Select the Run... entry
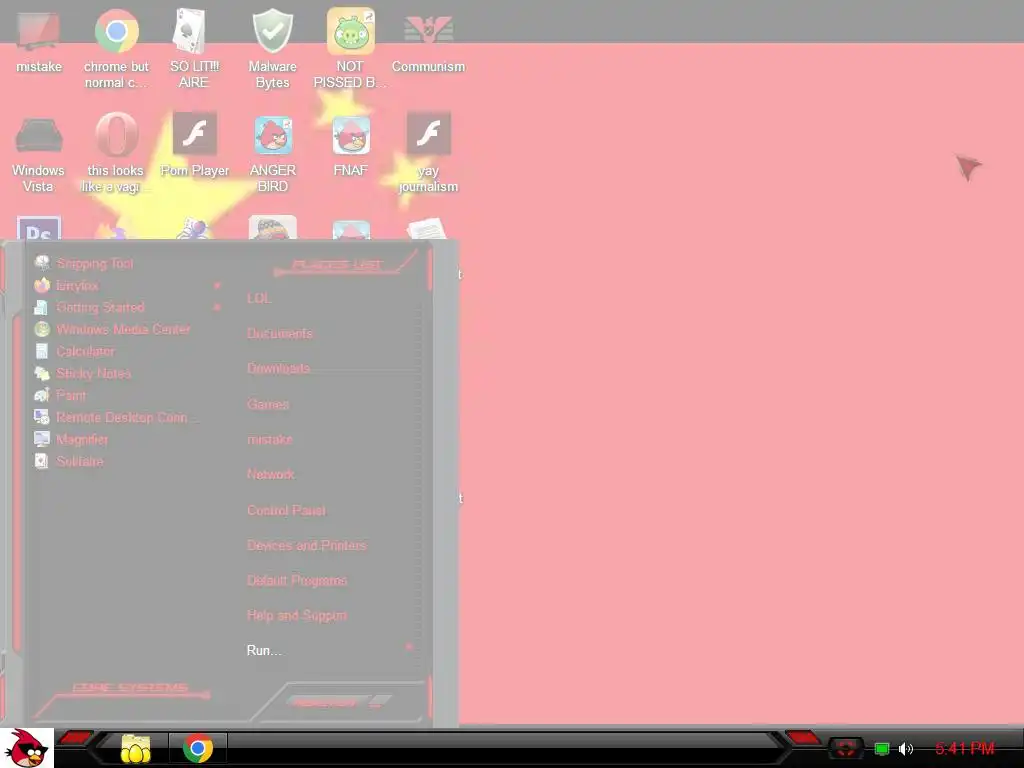1024x768 pixels. 264,650
